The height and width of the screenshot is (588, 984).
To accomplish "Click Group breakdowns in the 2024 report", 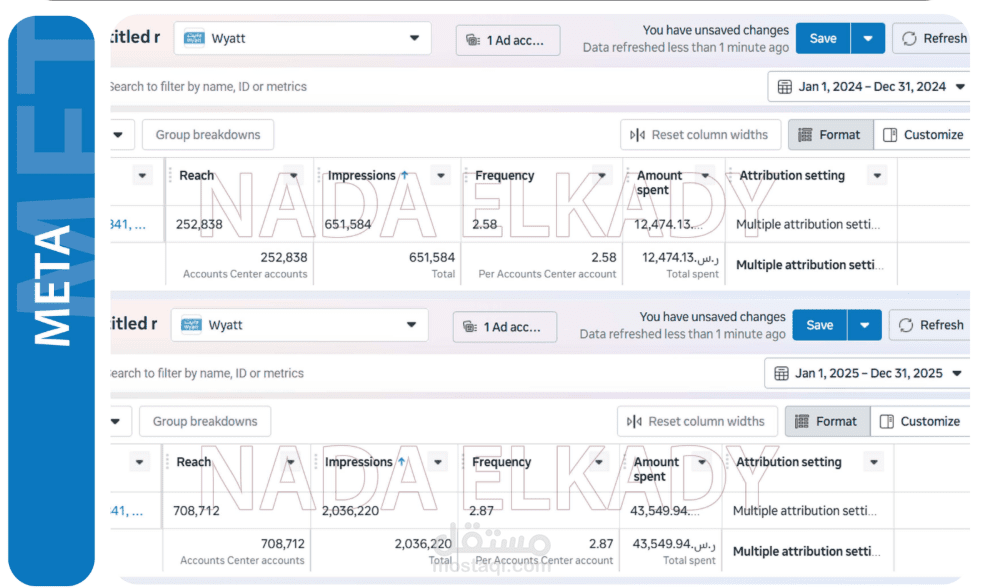I will (x=208, y=135).
